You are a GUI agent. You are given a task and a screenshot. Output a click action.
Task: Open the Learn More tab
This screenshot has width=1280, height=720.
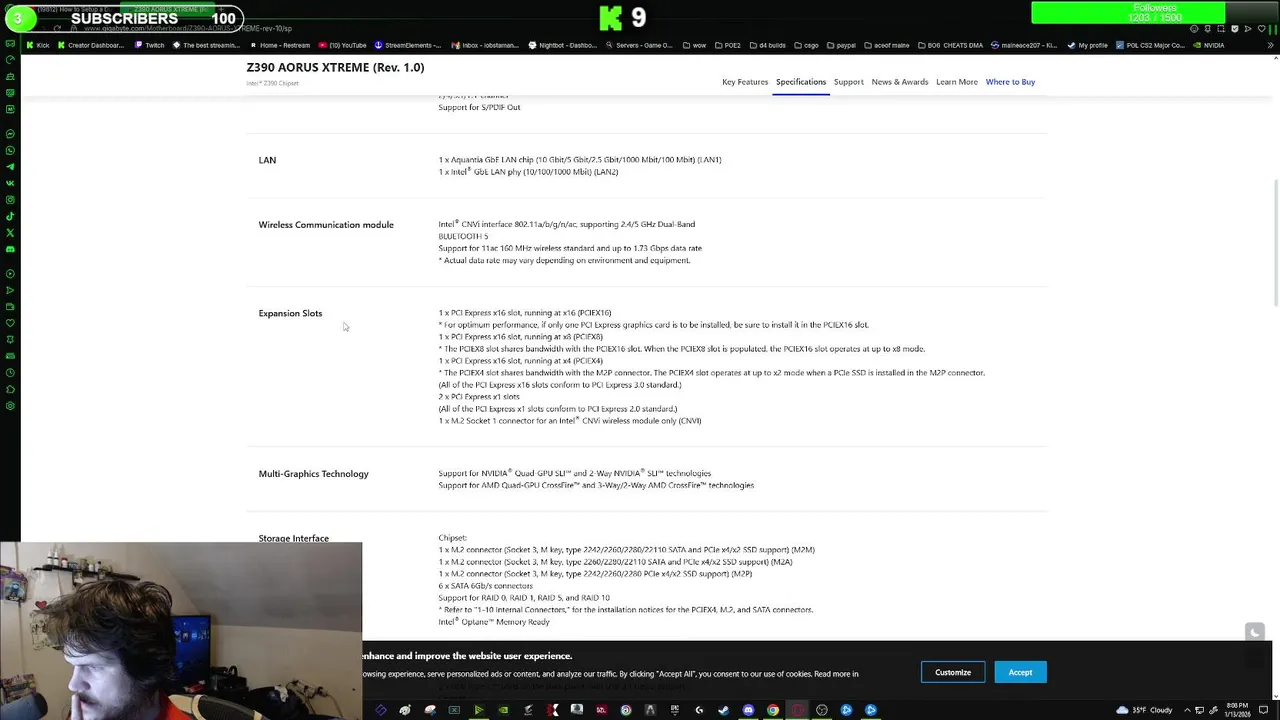(x=957, y=82)
